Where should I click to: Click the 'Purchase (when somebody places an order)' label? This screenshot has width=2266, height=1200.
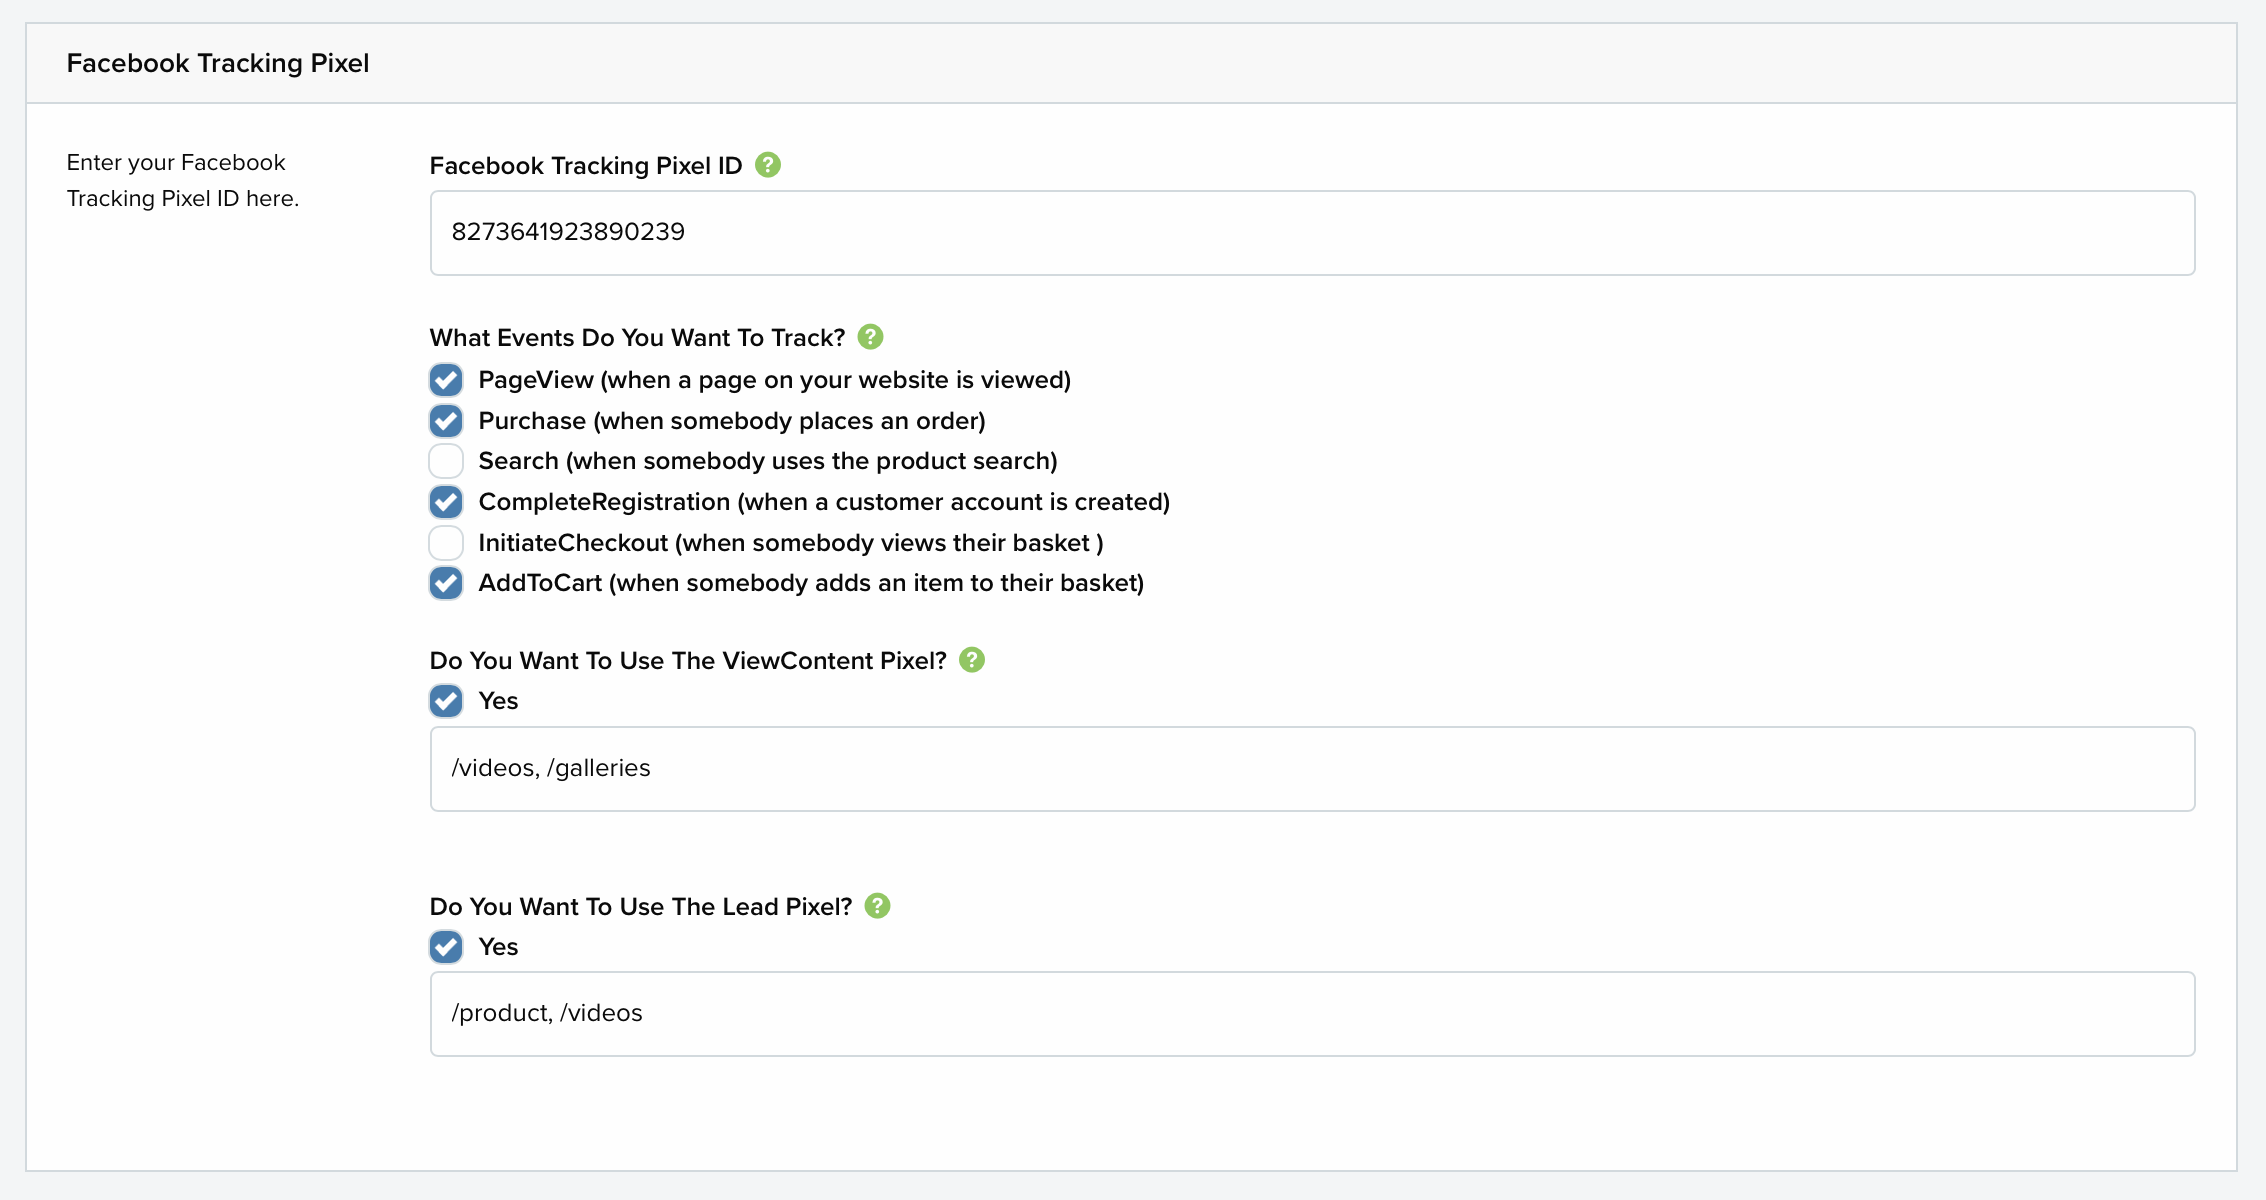click(x=732, y=421)
